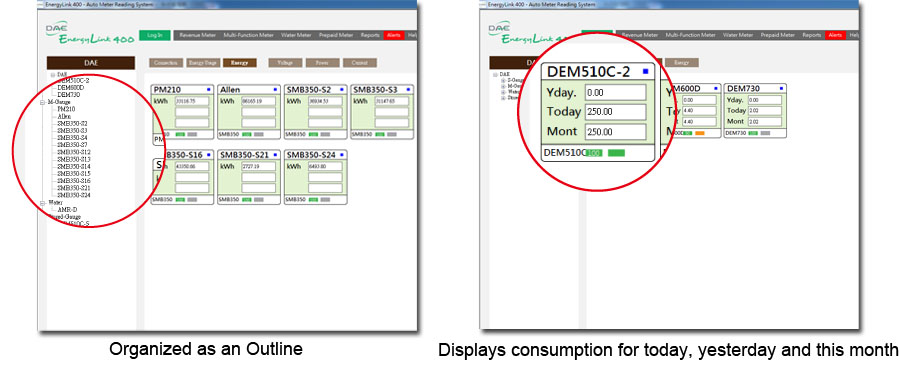The width and height of the screenshot is (900, 370).
Task: Open the Voltage tab
Action: tap(285, 63)
